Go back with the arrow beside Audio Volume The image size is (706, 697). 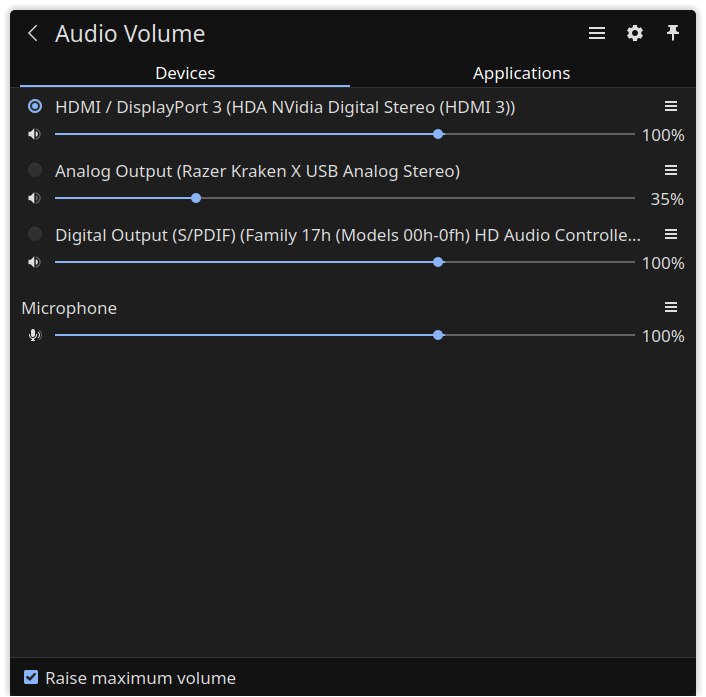[32, 33]
